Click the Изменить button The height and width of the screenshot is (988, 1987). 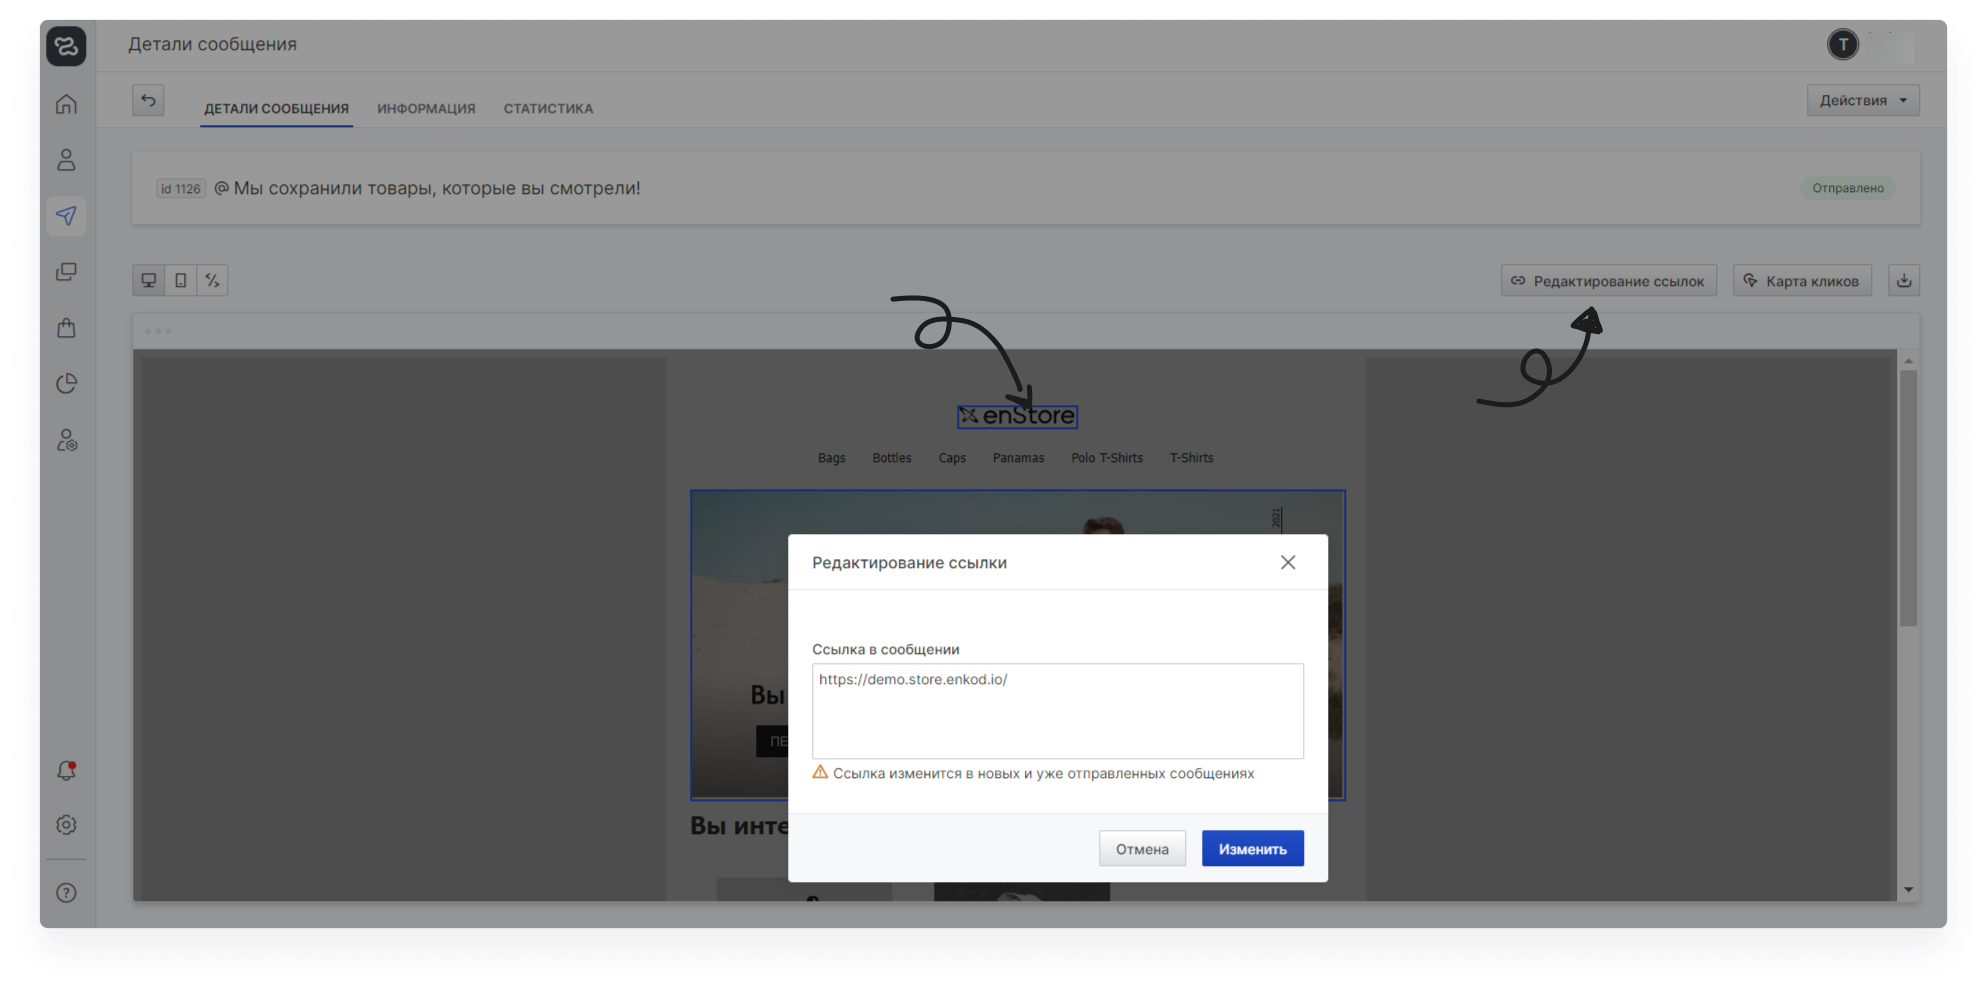(x=1252, y=849)
